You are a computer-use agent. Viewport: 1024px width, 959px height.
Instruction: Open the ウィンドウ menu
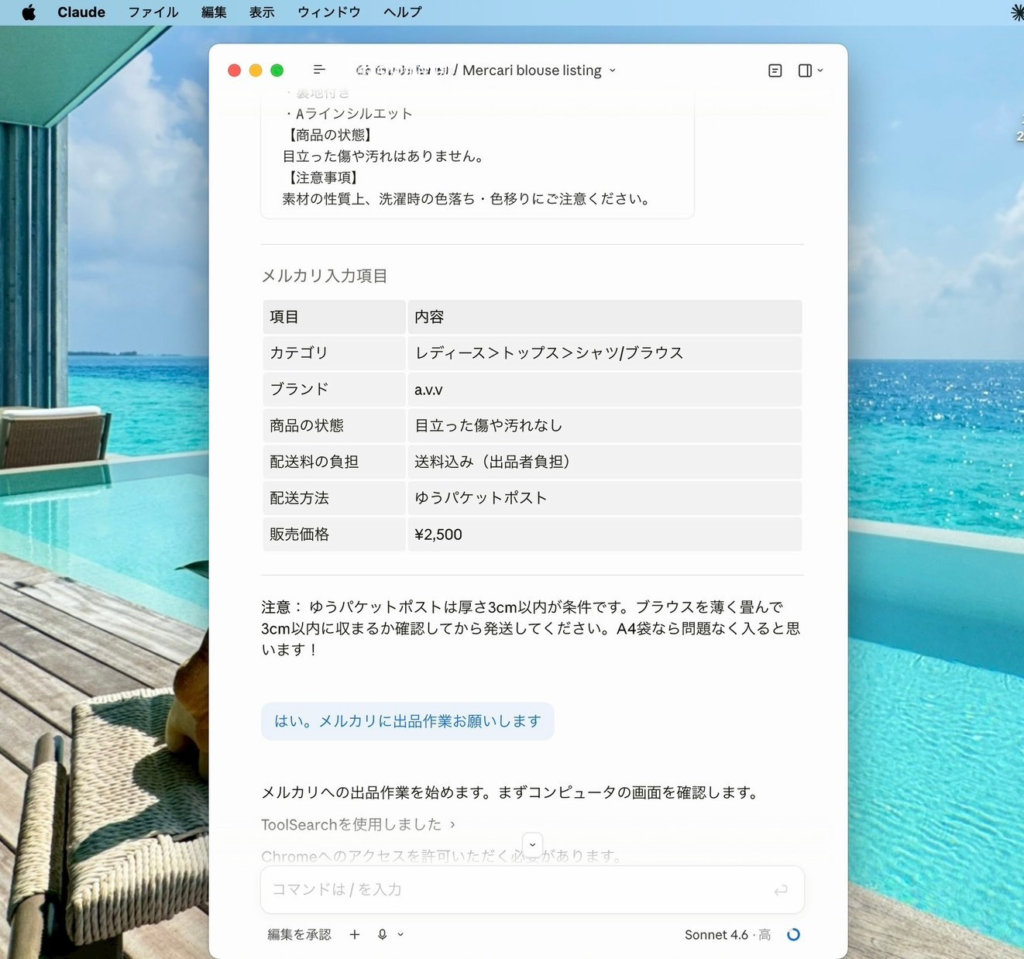tap(328, 12)
